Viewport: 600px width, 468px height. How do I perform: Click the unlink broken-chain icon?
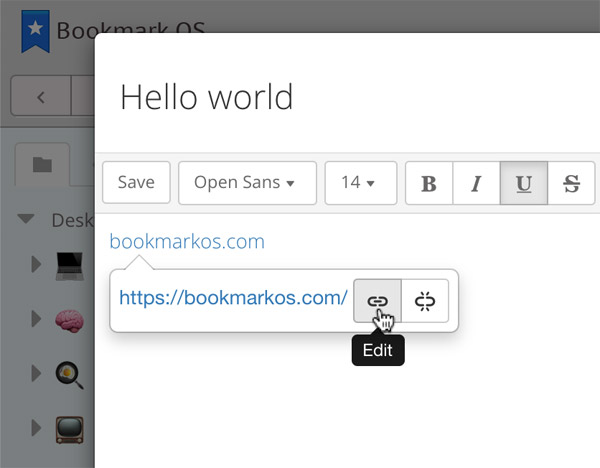click(x=425, y=300)
